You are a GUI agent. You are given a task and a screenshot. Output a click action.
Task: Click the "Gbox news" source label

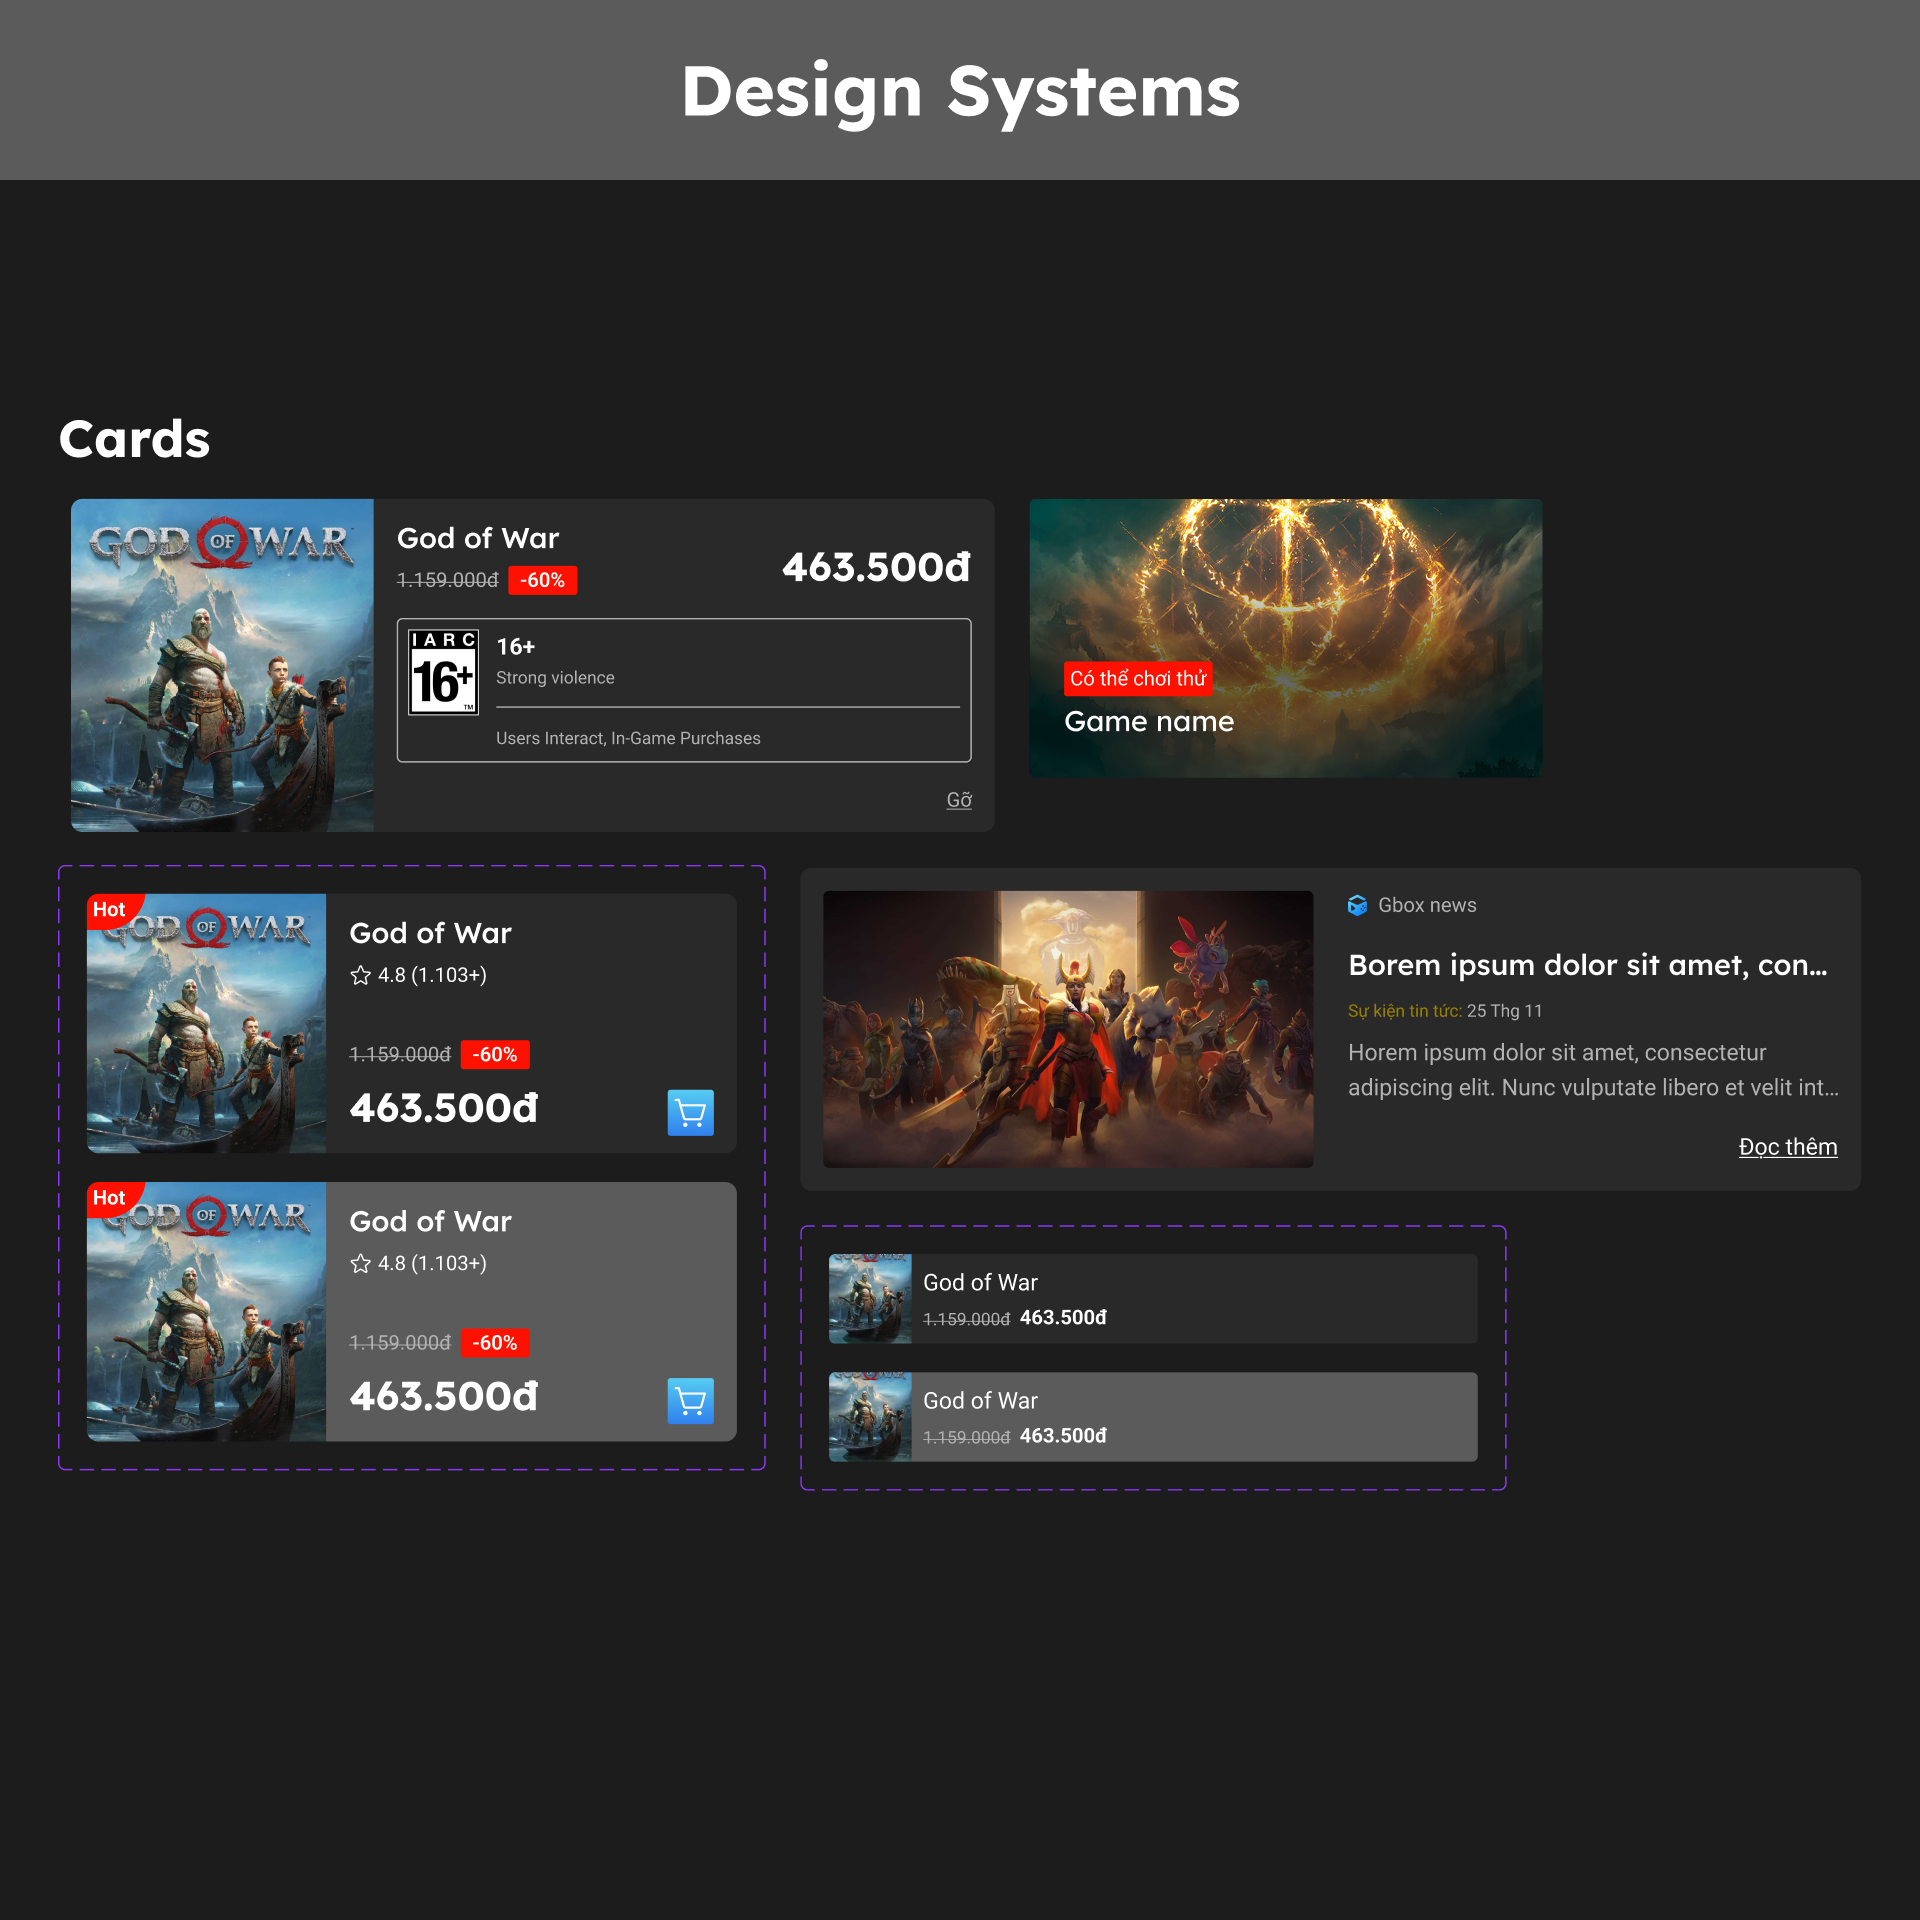1427,905
